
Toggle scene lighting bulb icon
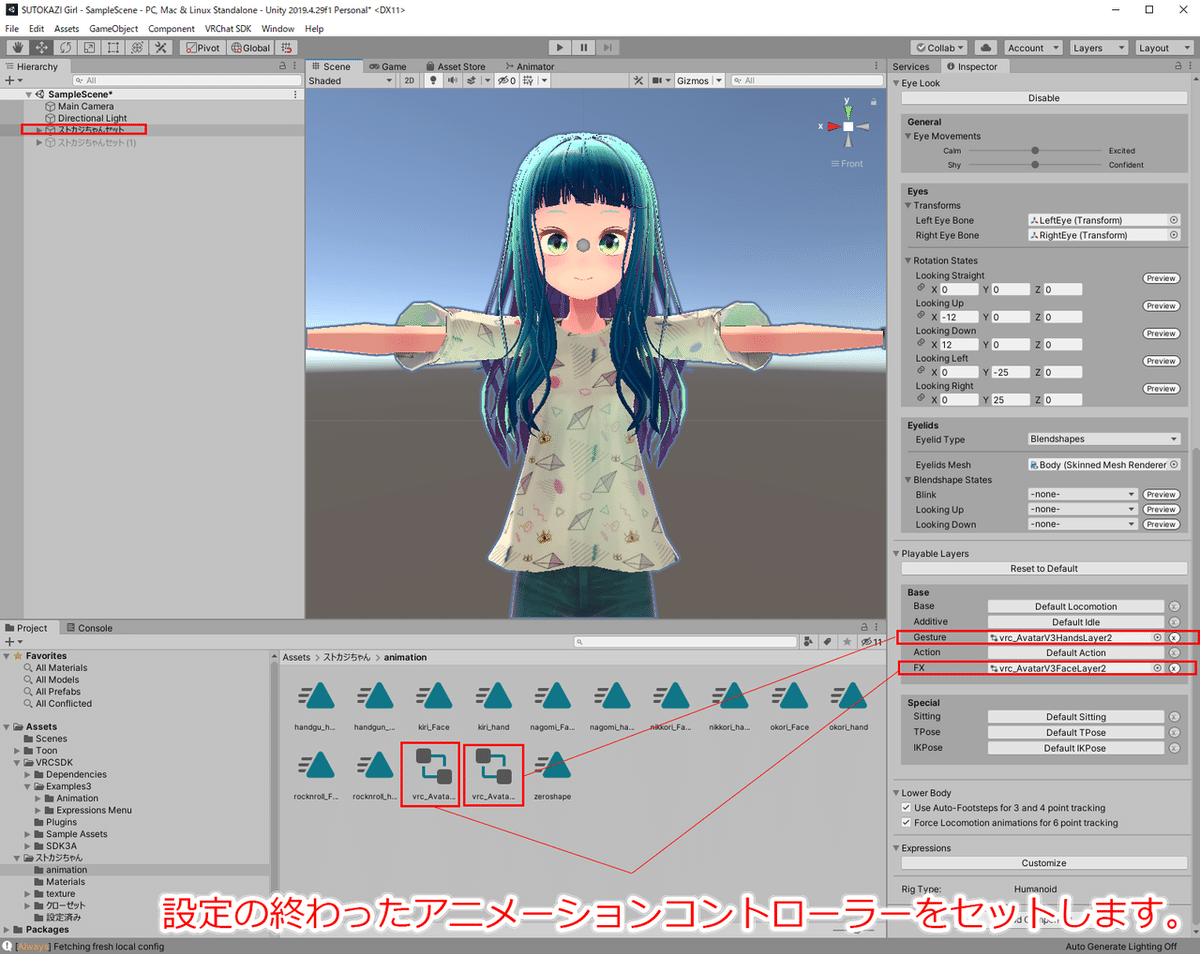434,80
